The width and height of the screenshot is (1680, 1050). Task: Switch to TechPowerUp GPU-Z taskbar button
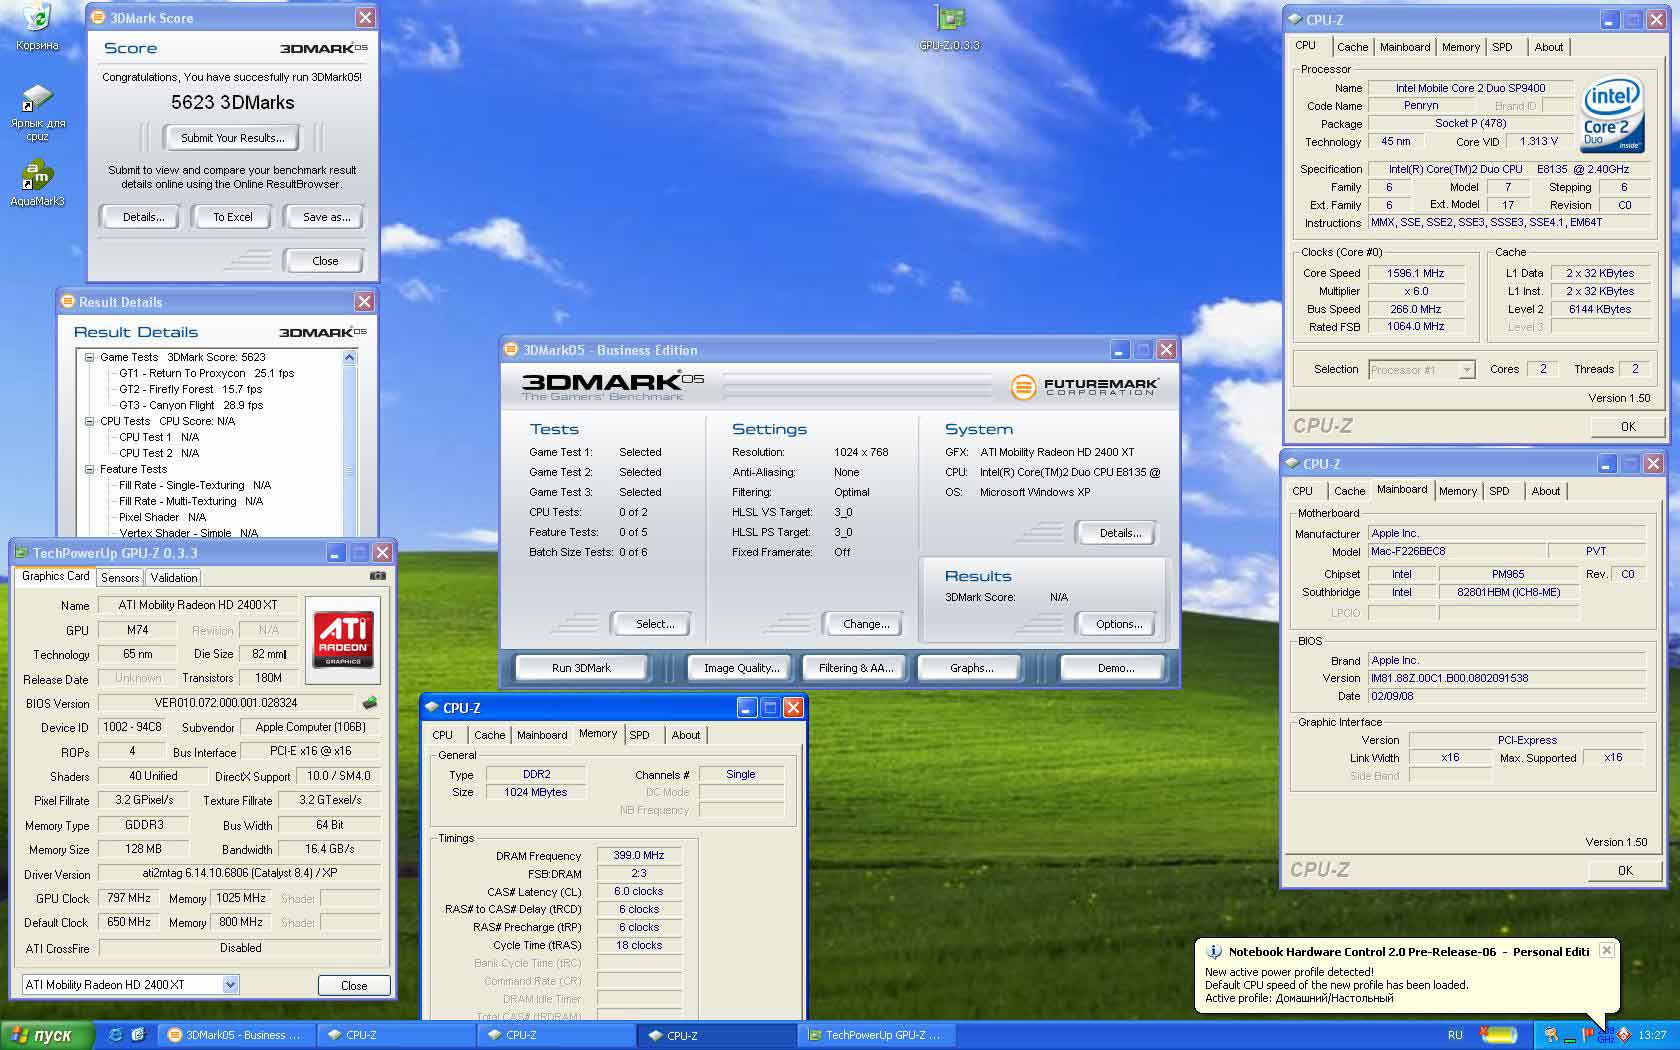click(875, 1035)
